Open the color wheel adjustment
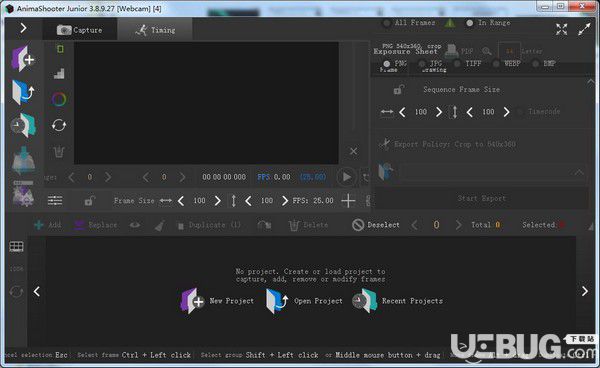The height and width of the screenshot is (368, 600). [x=59, y=99]
